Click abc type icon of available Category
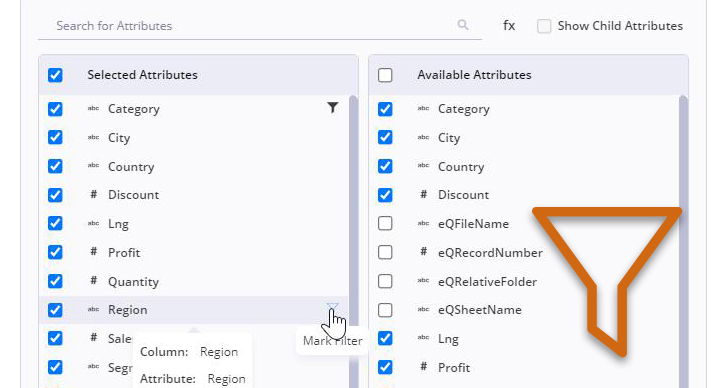Image resolution: width=715 pixels, height=388 pixels. pos(424,109)
